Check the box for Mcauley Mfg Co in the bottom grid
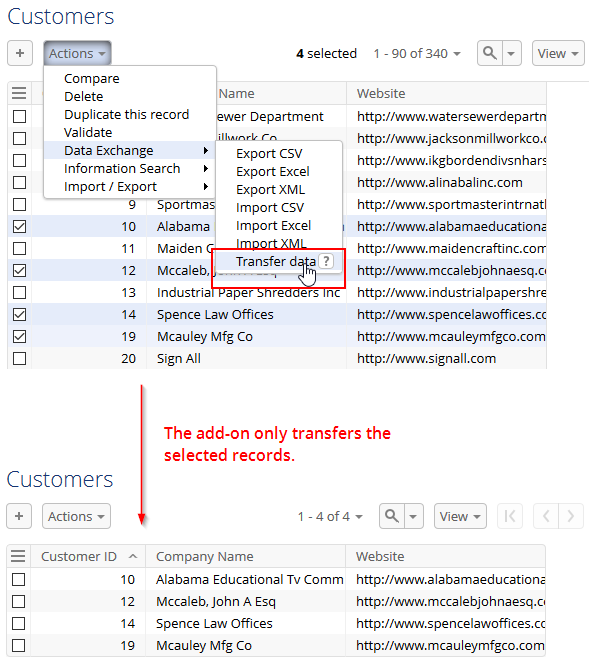The width and height of the screenshot is (589, 672). point(18,645)
